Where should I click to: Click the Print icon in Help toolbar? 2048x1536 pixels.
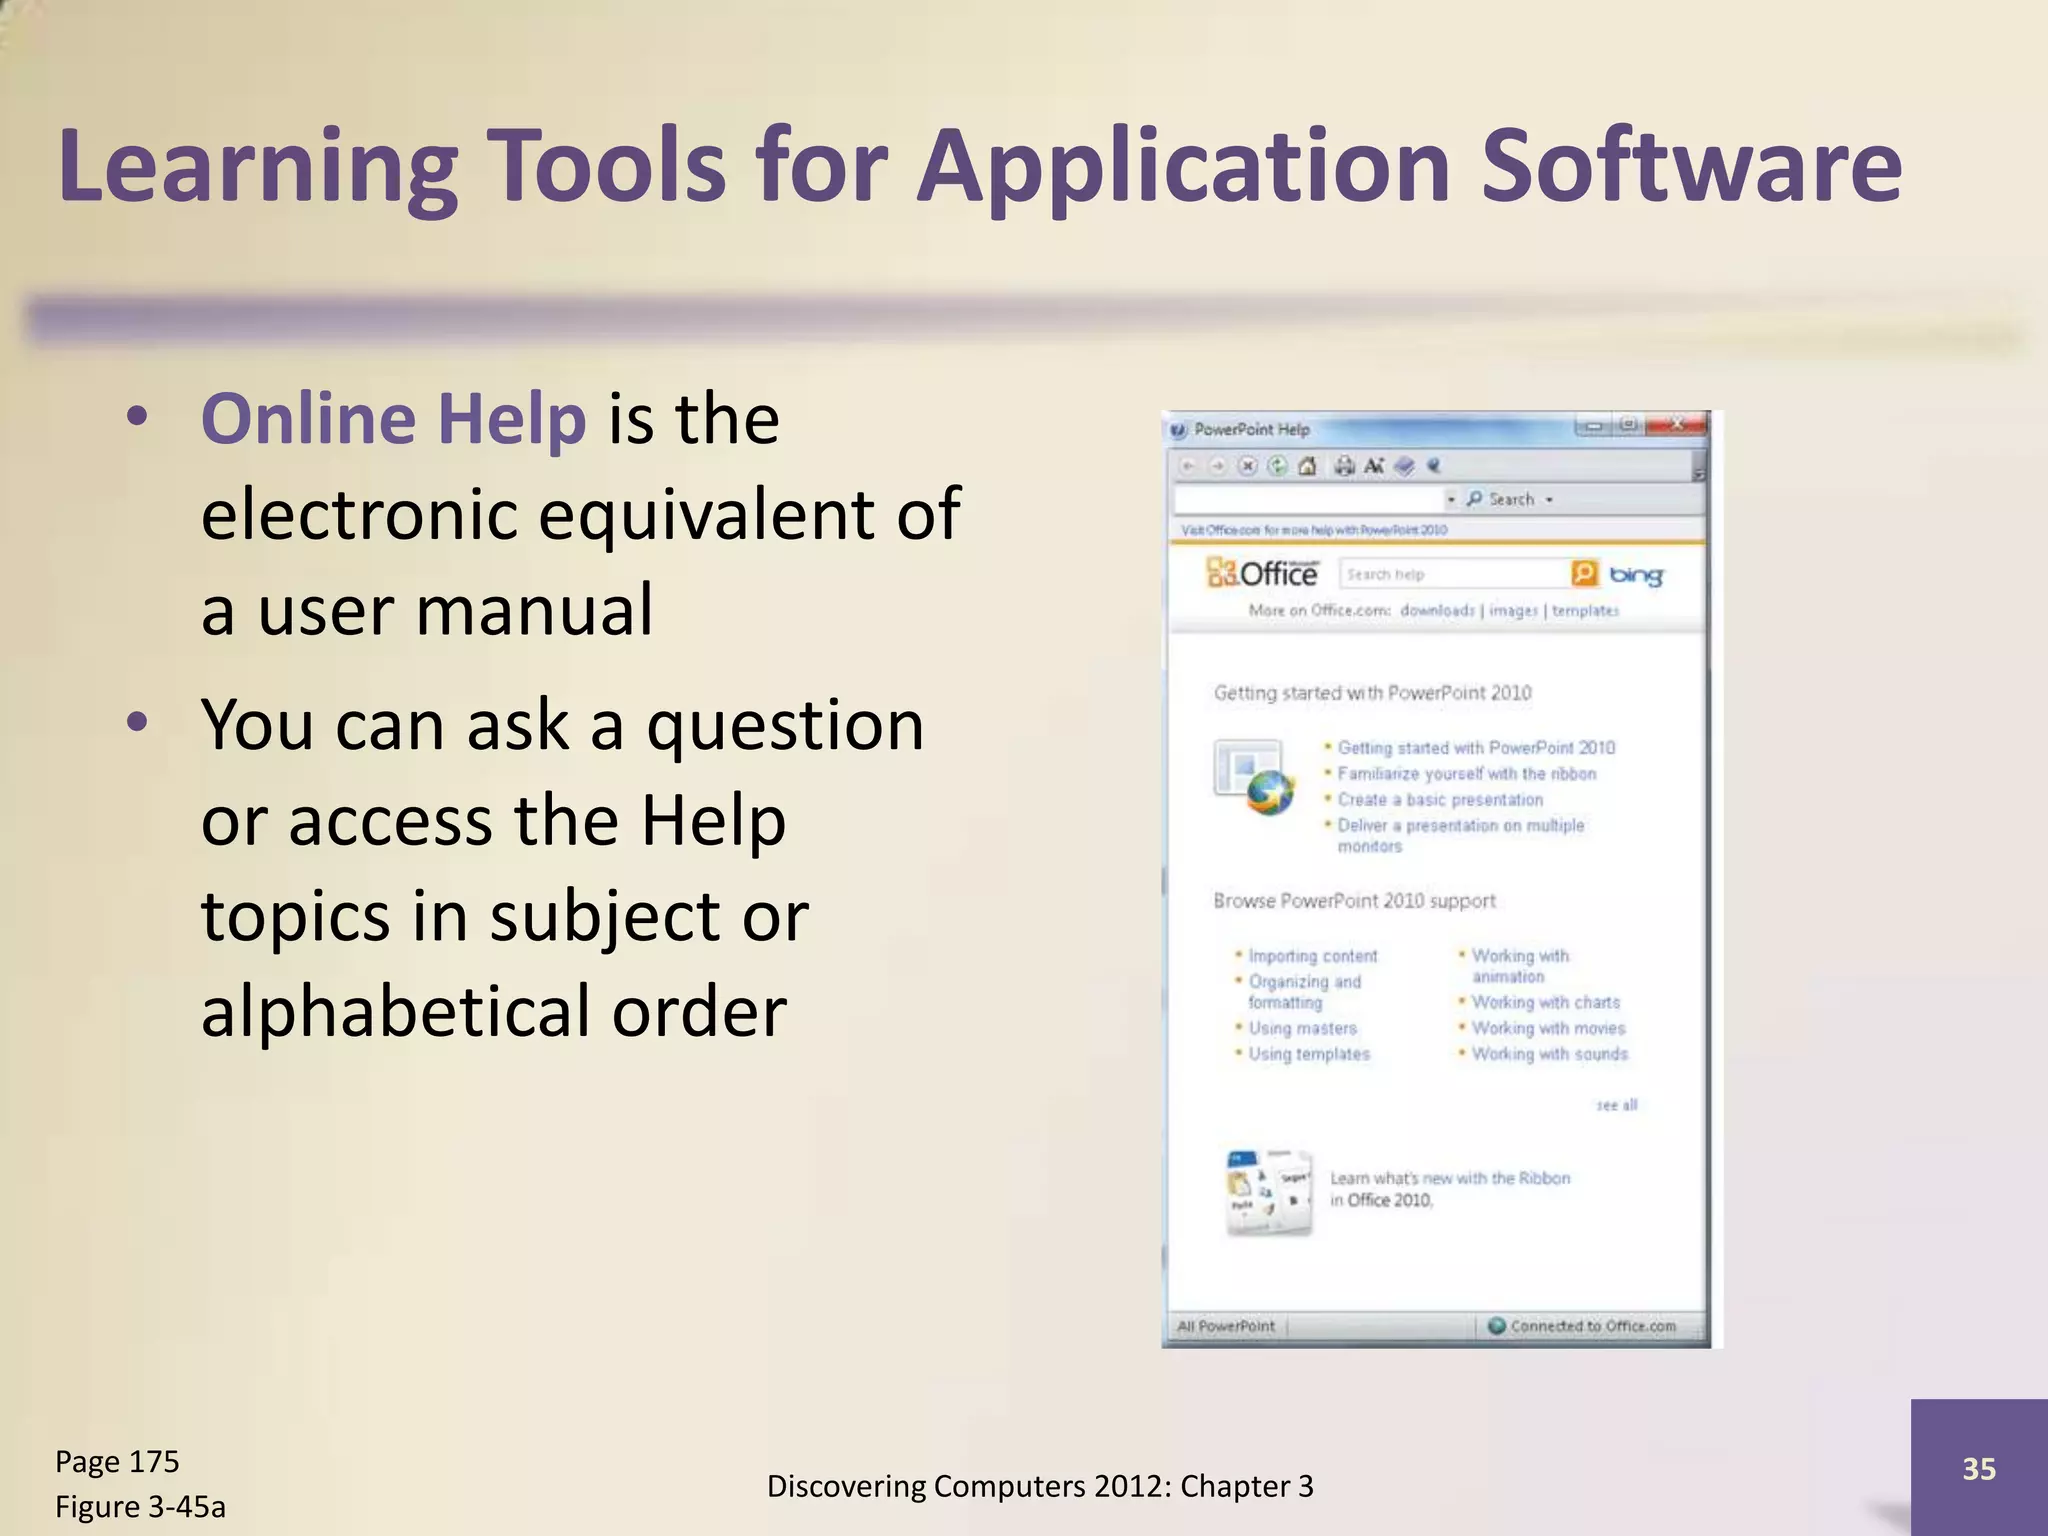pyautogui.click(x=1346, y=466)
